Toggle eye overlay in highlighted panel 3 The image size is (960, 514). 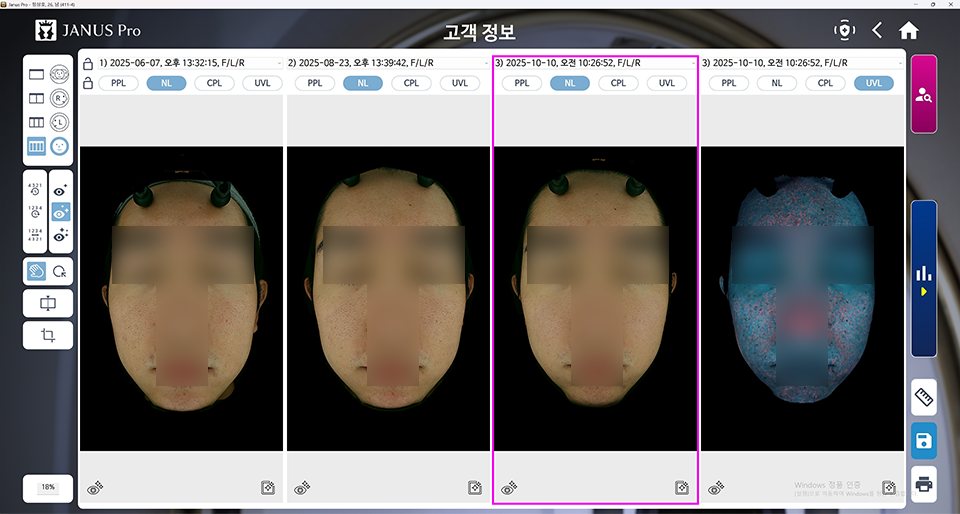[x=509, y=488]
